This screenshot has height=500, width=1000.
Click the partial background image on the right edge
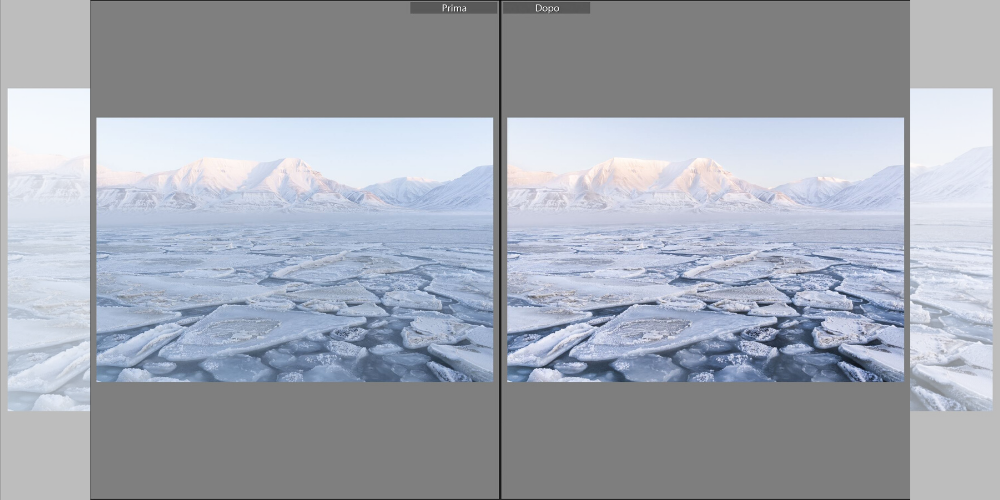(951, 249)
